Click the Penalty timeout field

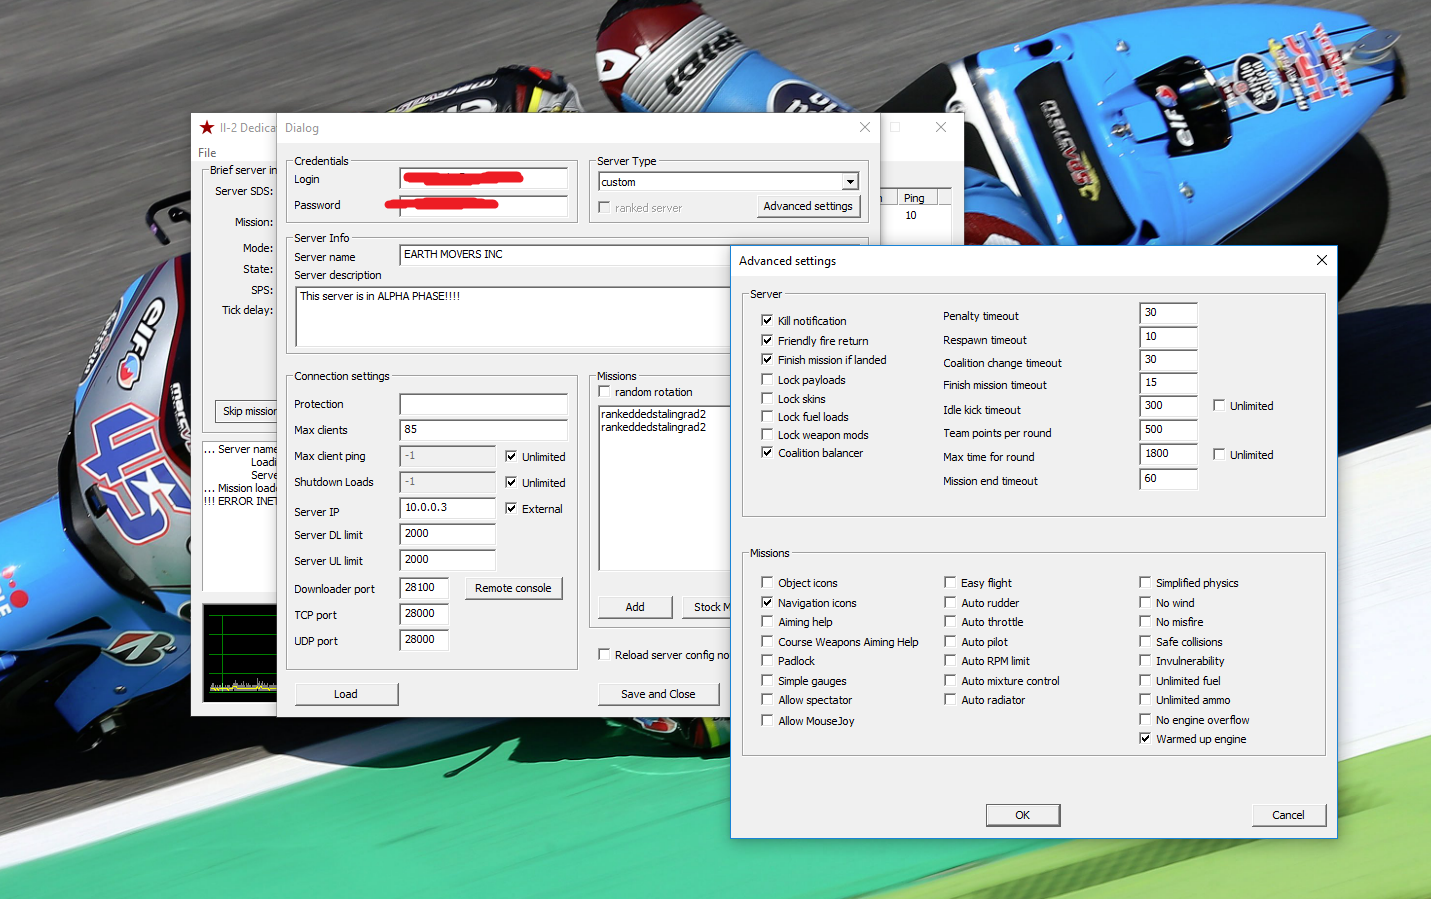1168,313
